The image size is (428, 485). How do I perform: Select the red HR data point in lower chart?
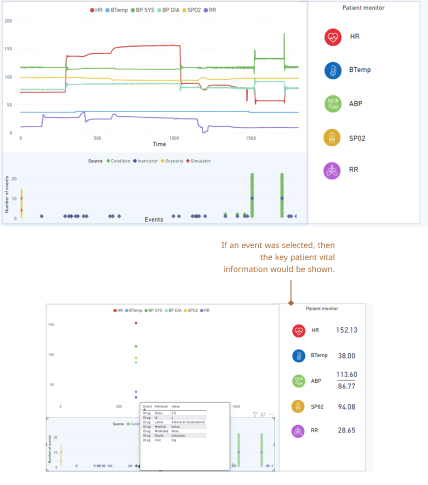tap(136, 323)
